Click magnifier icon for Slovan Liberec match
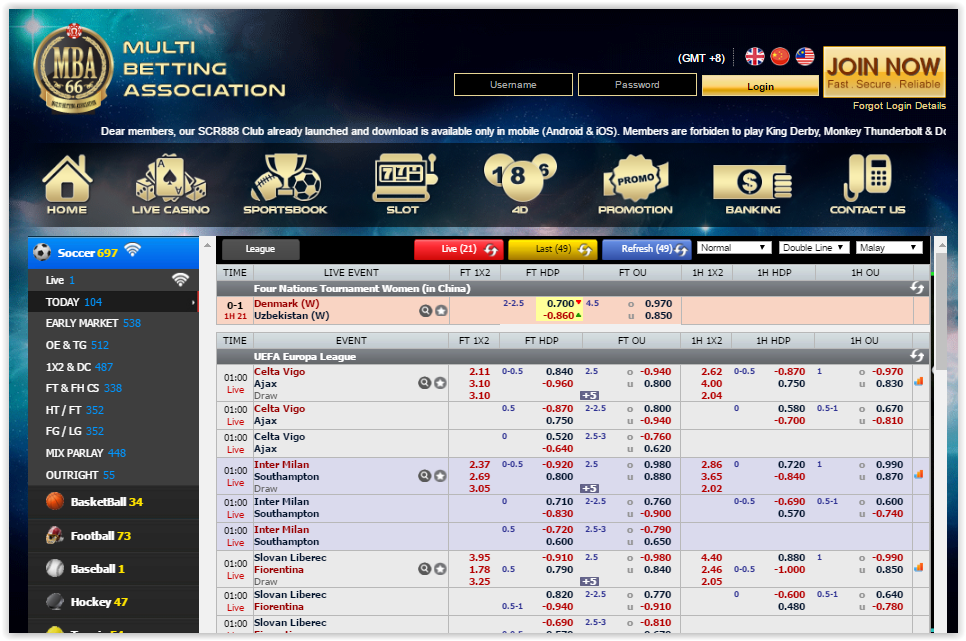Image resolution: width=966 pixels, height=641 pixels. pyautogui.click(x=424, y=568)
